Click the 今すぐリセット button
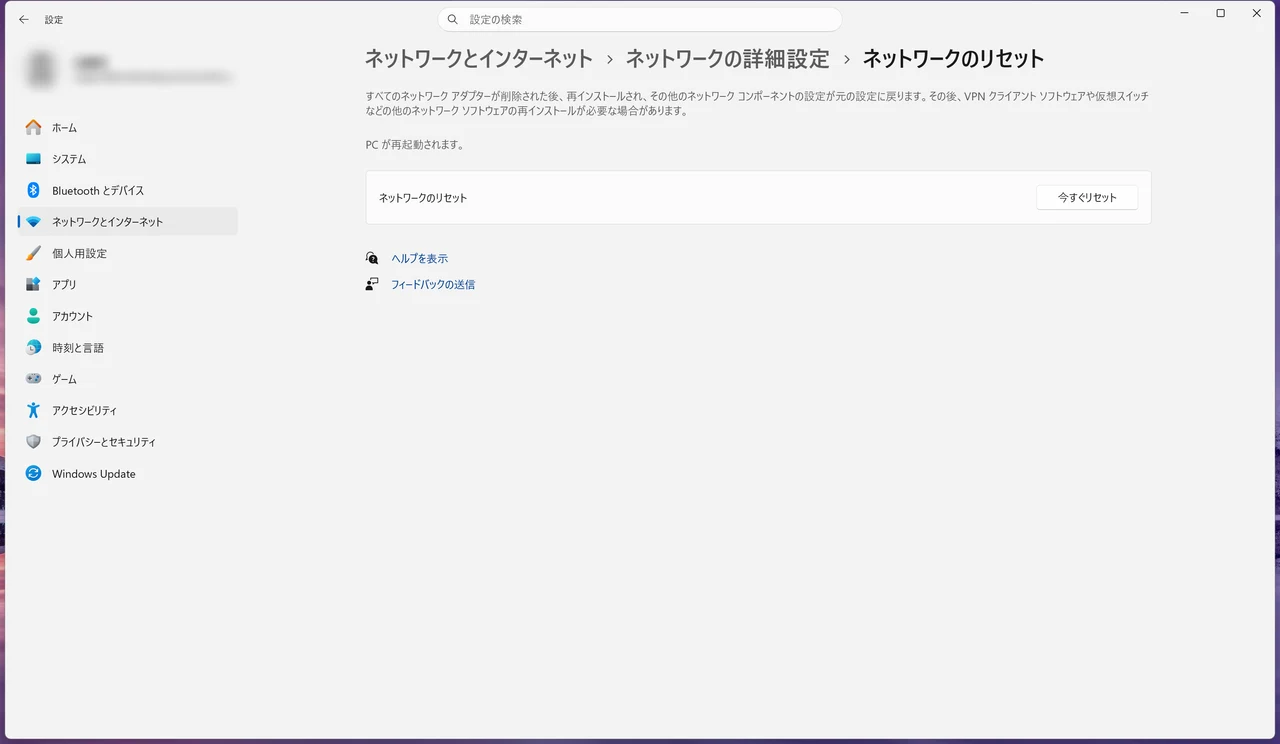 coord(1087,198)
